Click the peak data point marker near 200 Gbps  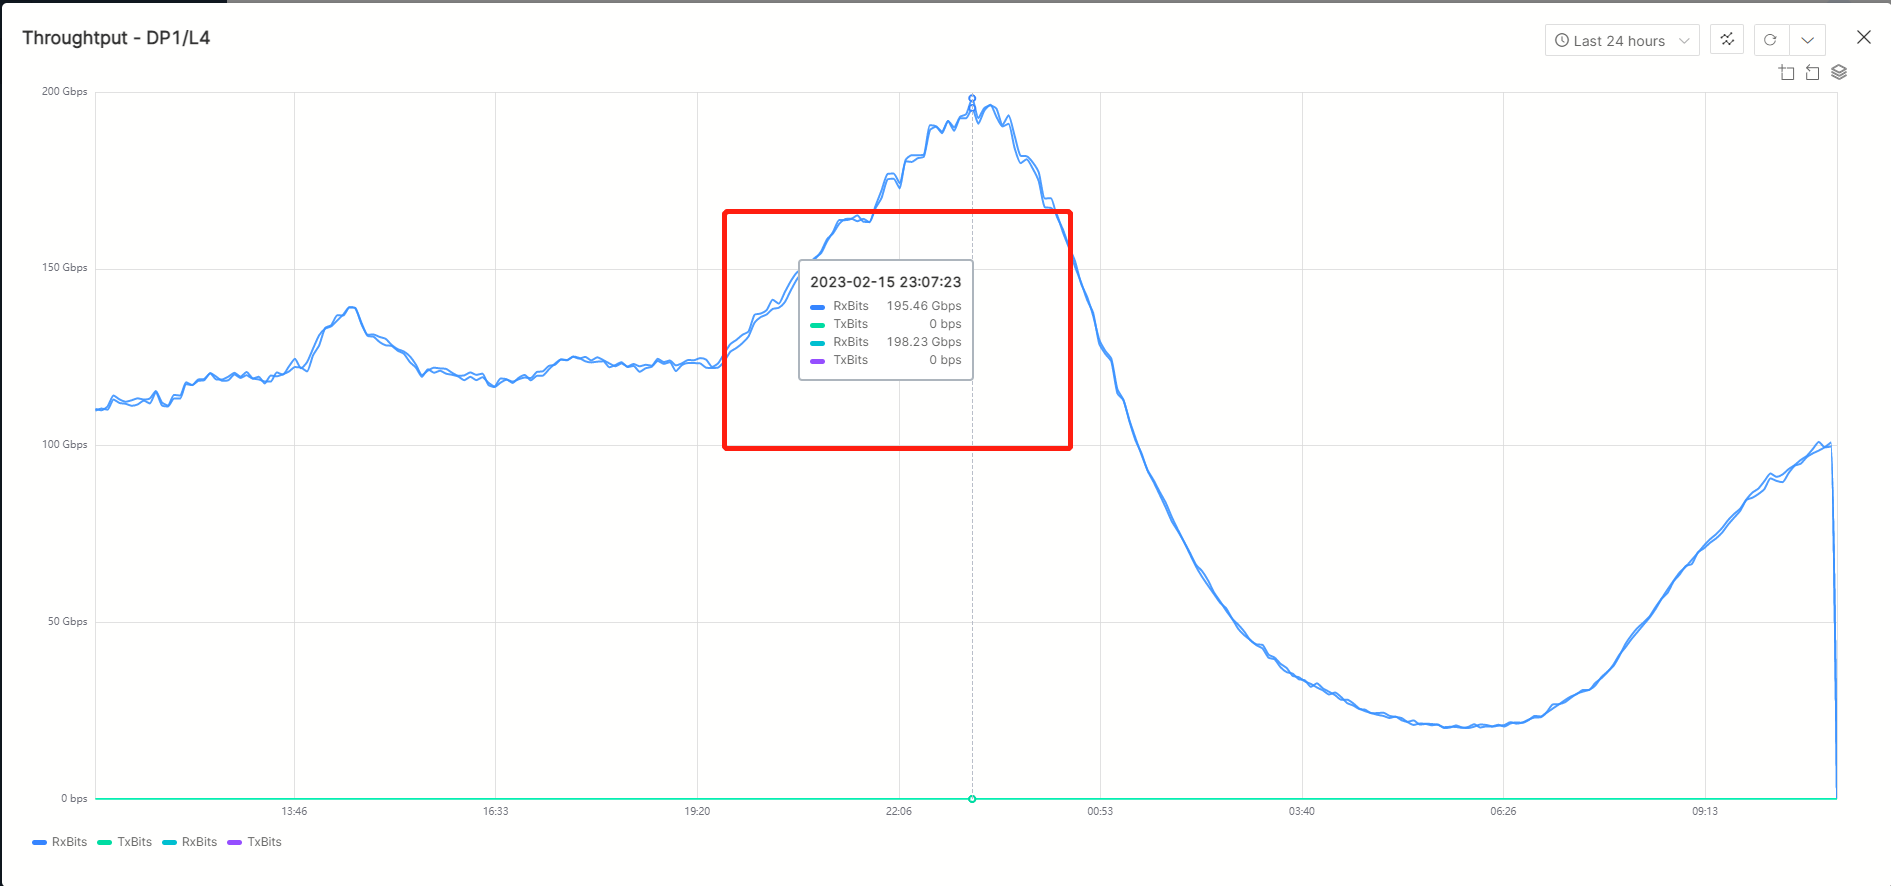tap(972, 98)
